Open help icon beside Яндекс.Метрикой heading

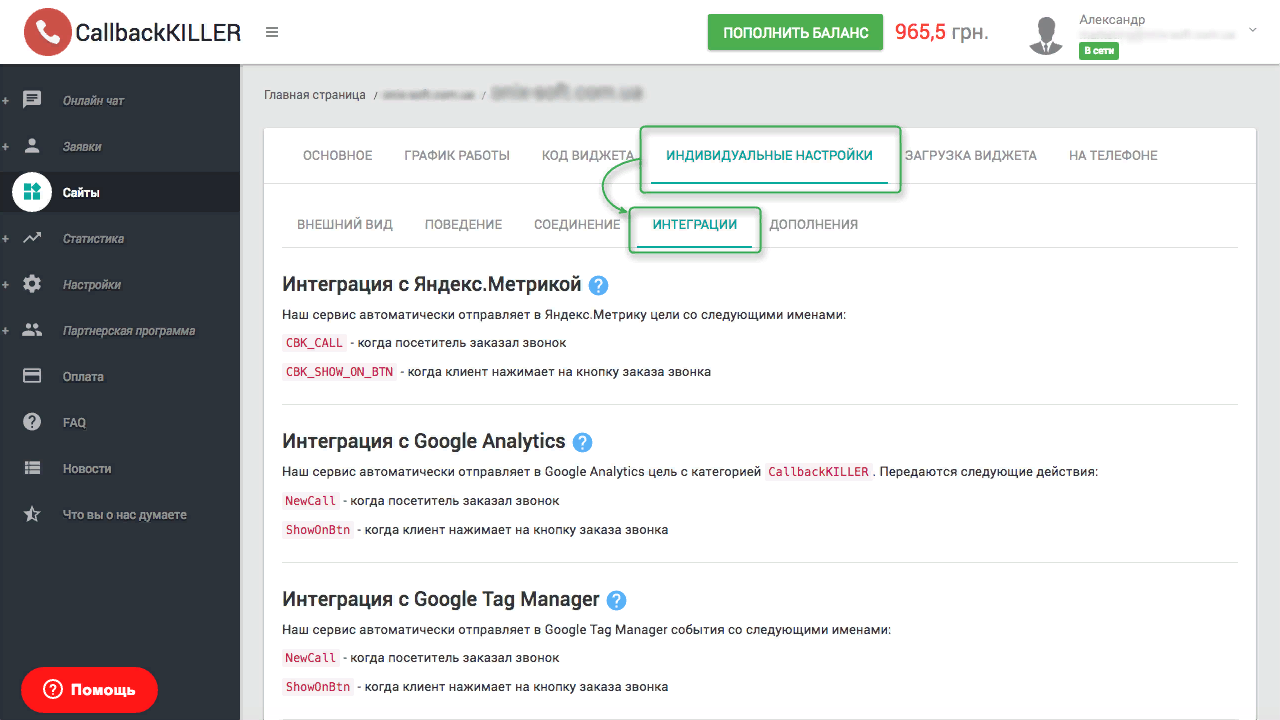598,285
